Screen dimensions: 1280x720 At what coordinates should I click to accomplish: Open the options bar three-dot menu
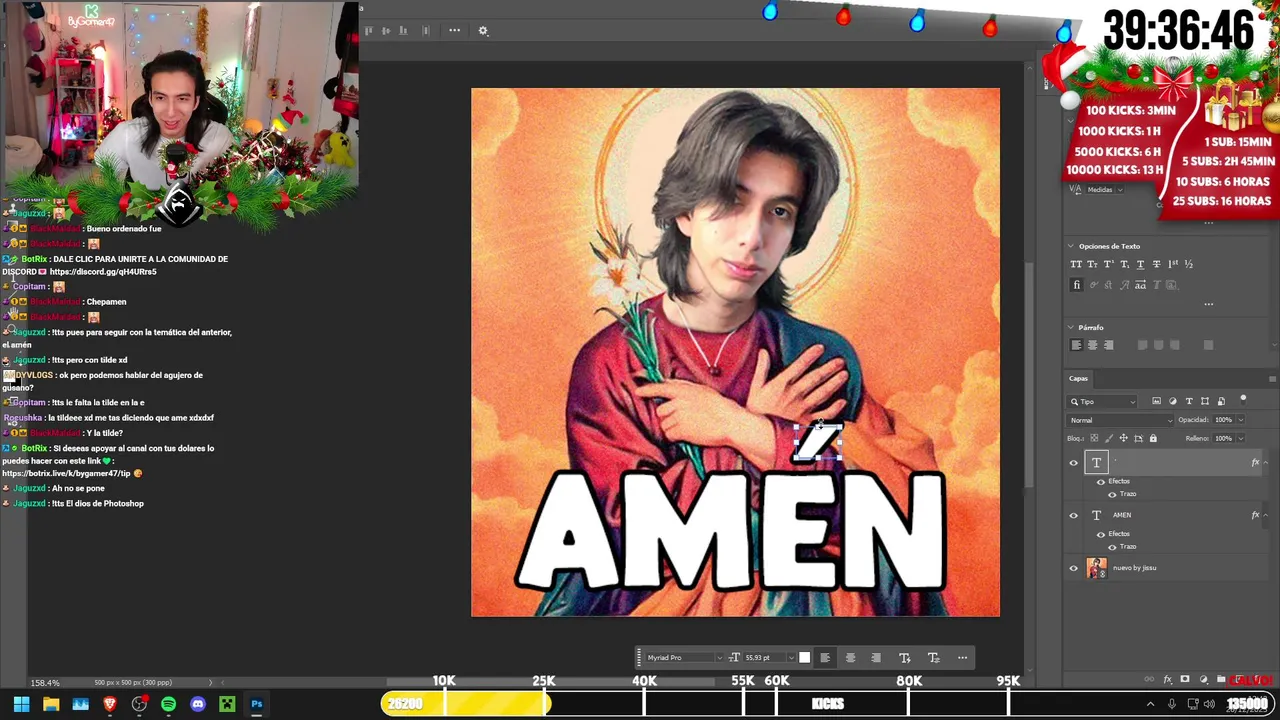click(454, 30)
